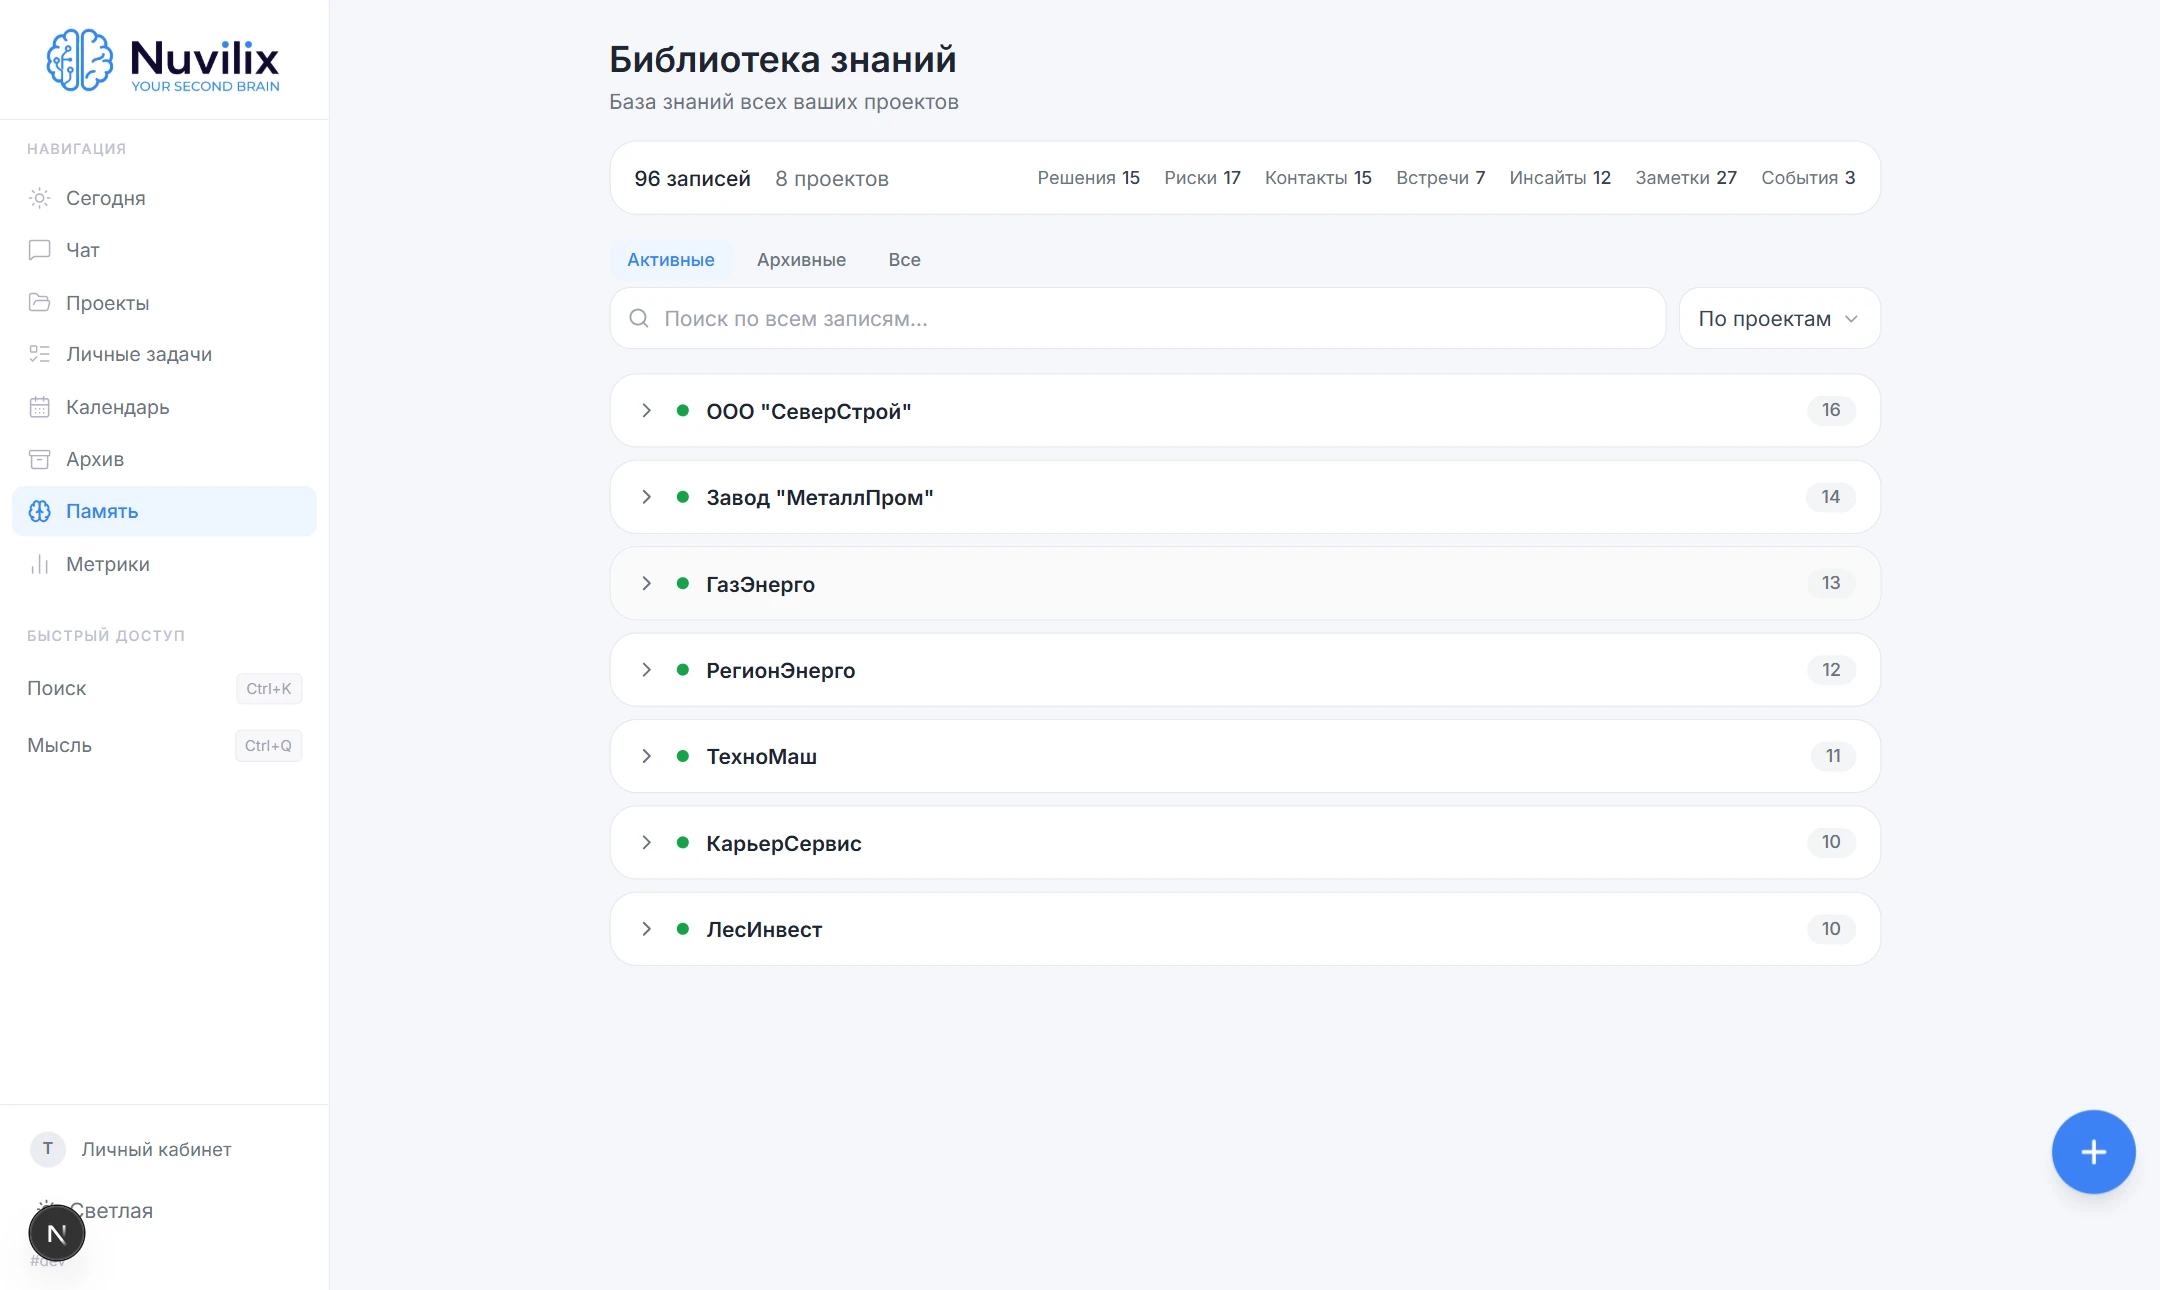Click the Память brain icon
2160x1290 pixels.
pos(39,511)
